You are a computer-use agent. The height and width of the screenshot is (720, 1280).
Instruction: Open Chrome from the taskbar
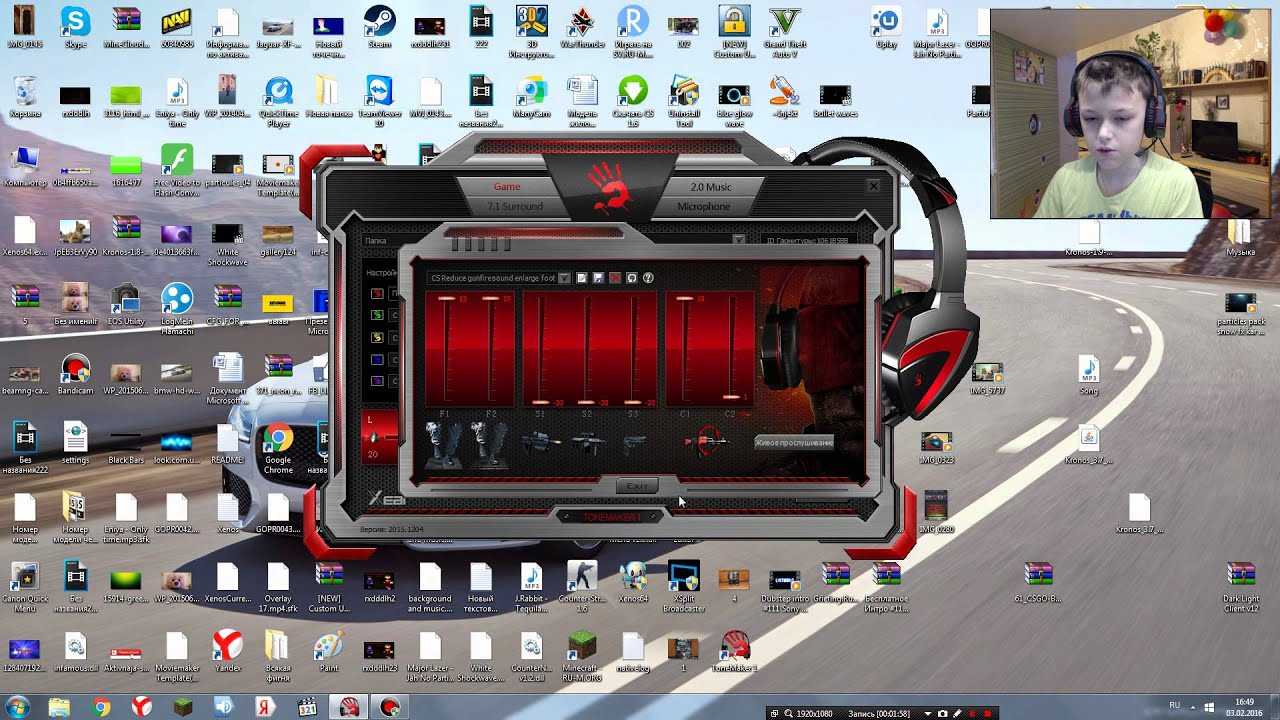[x=101, y=707]
